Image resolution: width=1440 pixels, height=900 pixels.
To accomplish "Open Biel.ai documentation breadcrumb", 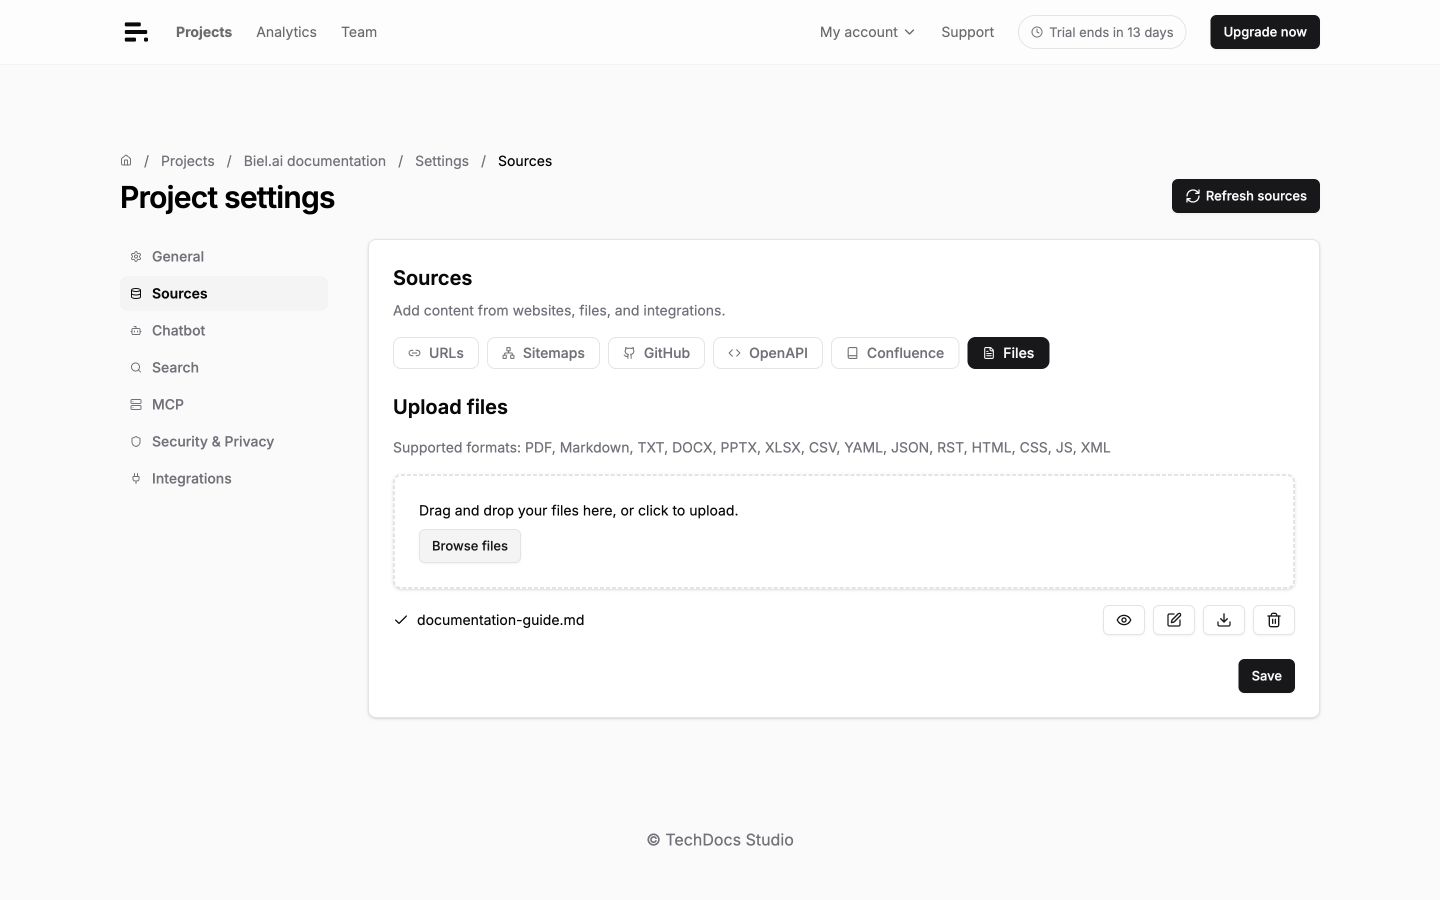I will point(315,161).
